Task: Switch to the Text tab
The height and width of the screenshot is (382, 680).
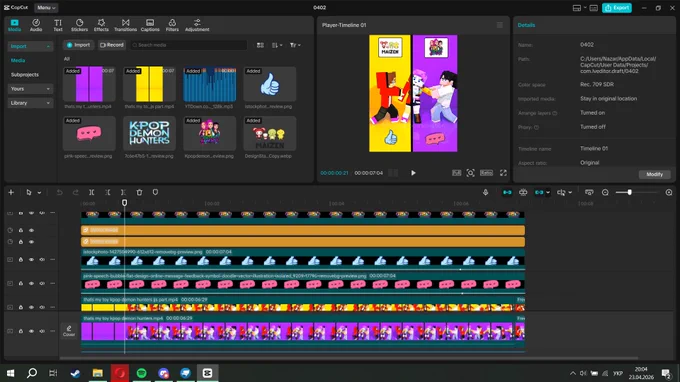Action: [58, 25]
